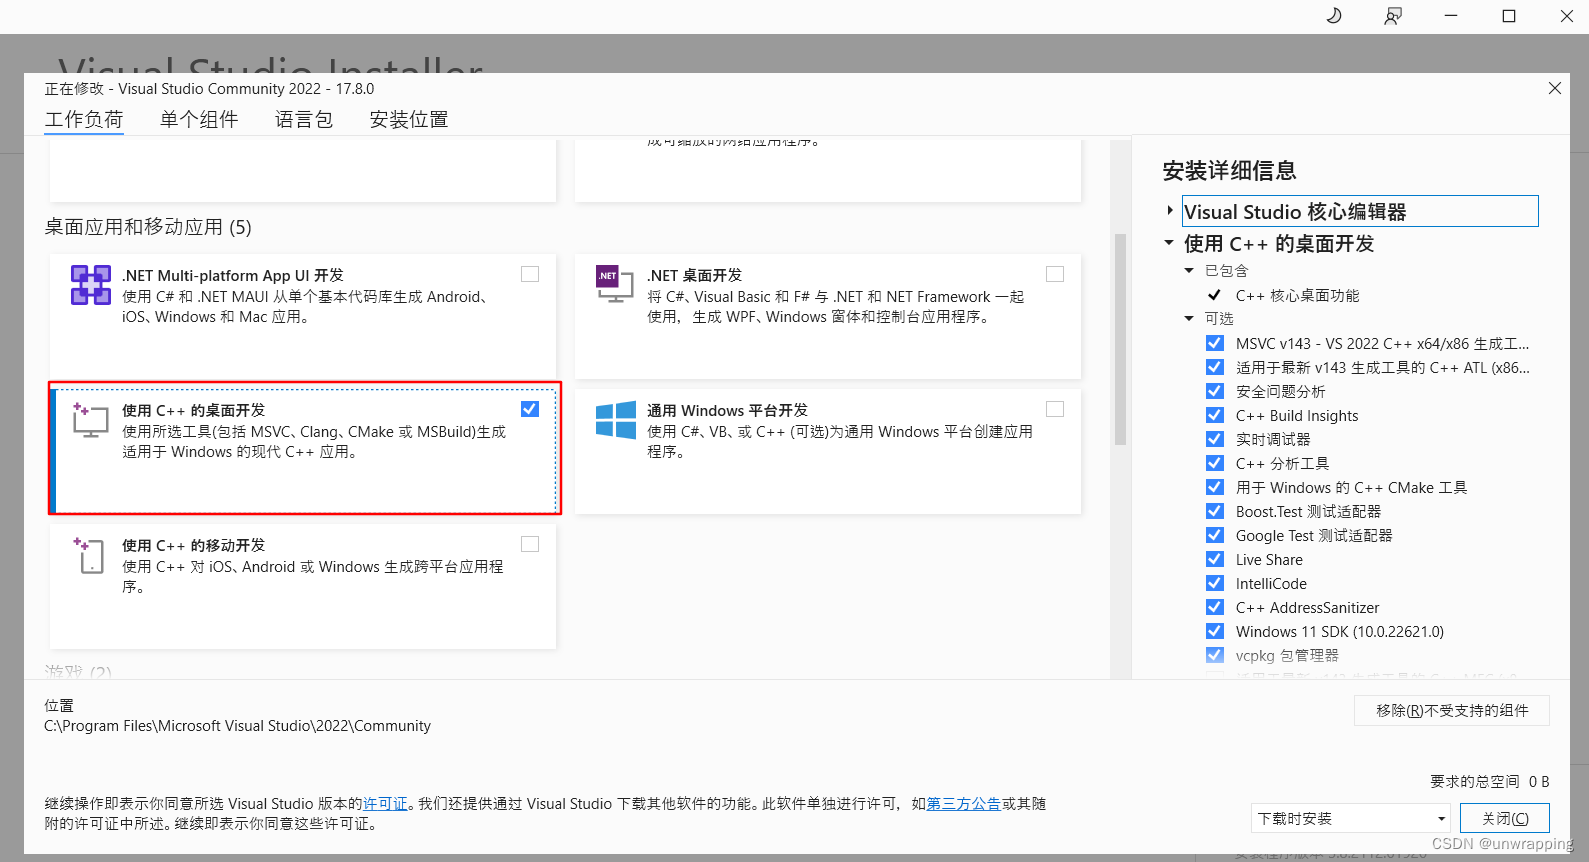Open the 许可证 link
Viewport: 1589px width, 862px height.
click(x=385, y=803)
